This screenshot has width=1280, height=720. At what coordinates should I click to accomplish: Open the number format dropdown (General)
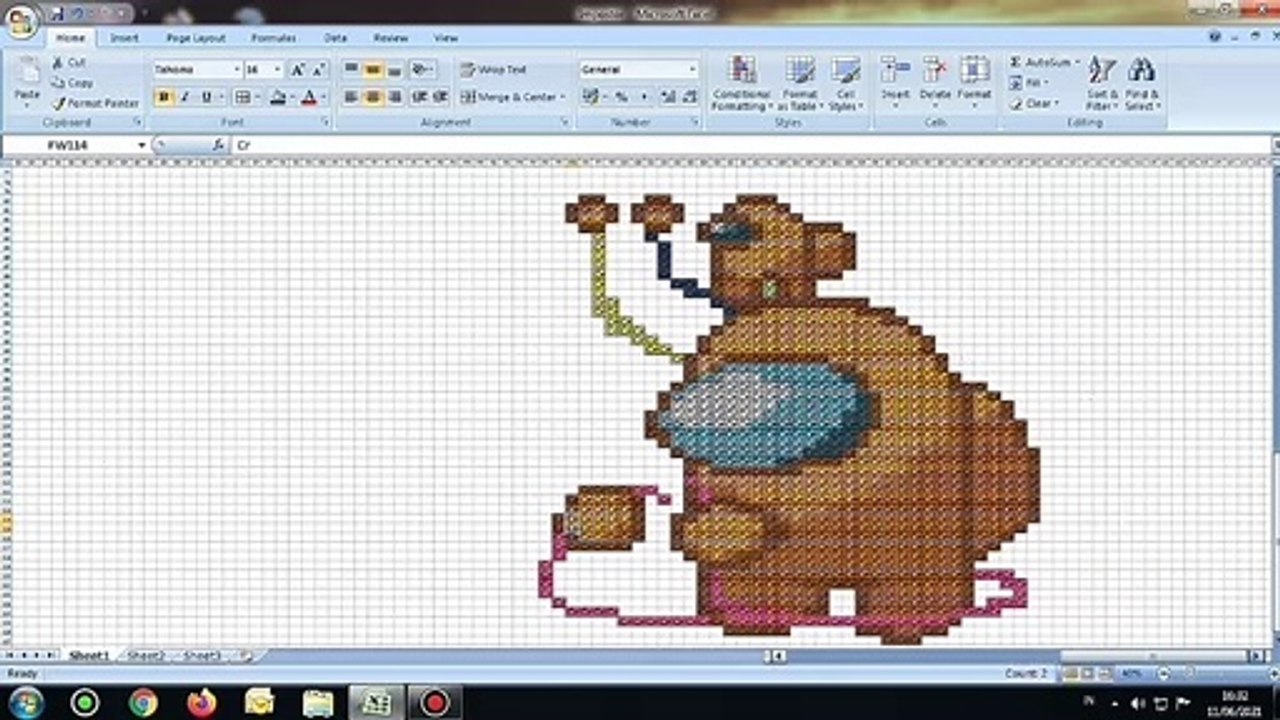[692, 70]
